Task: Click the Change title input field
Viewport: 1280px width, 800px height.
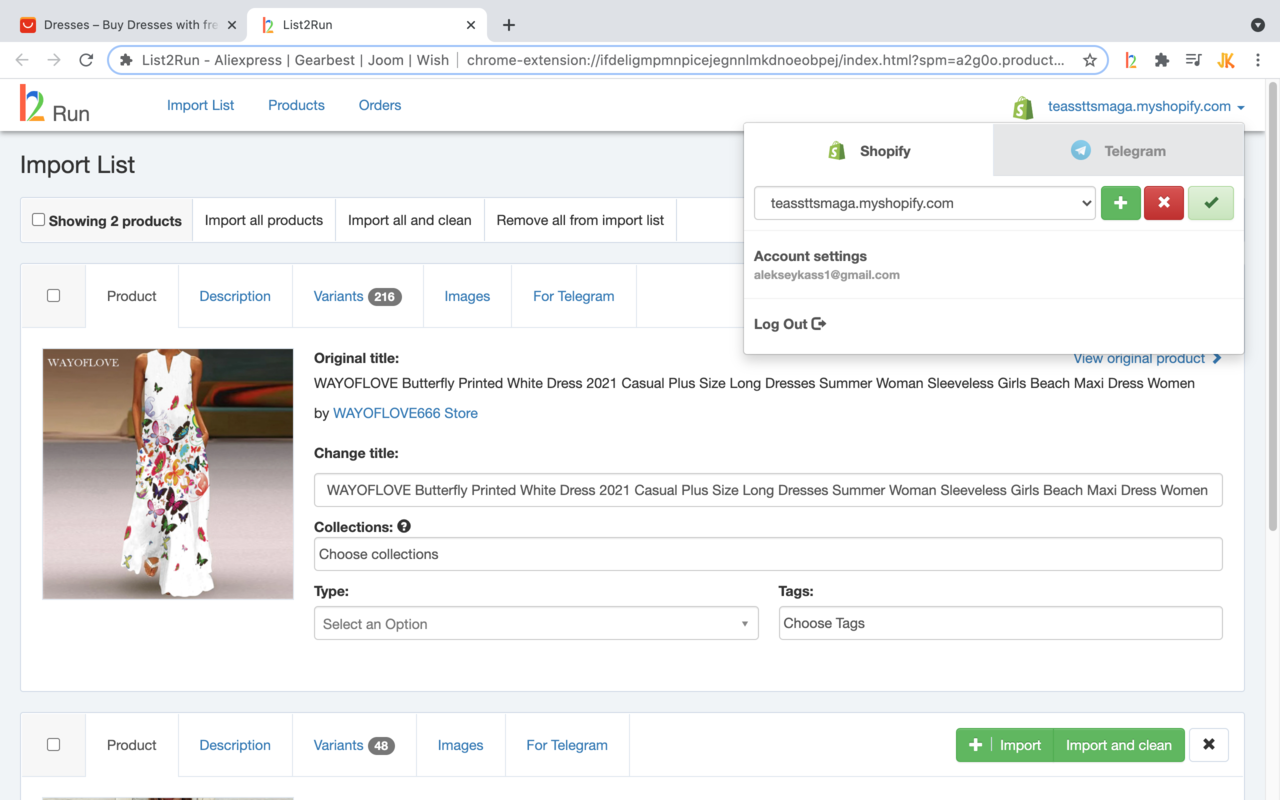Action: (768, 490)
